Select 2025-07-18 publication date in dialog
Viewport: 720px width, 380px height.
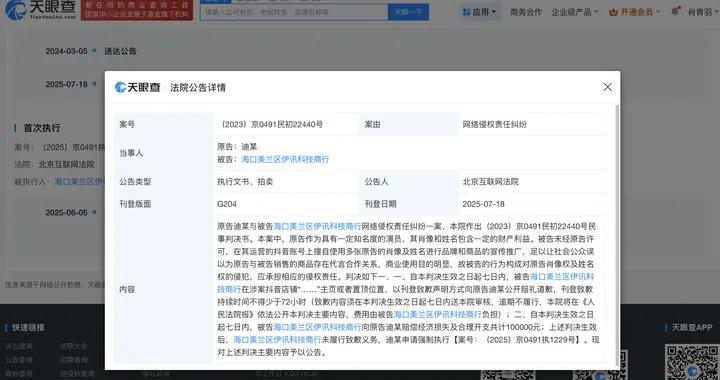click(484, 204)
